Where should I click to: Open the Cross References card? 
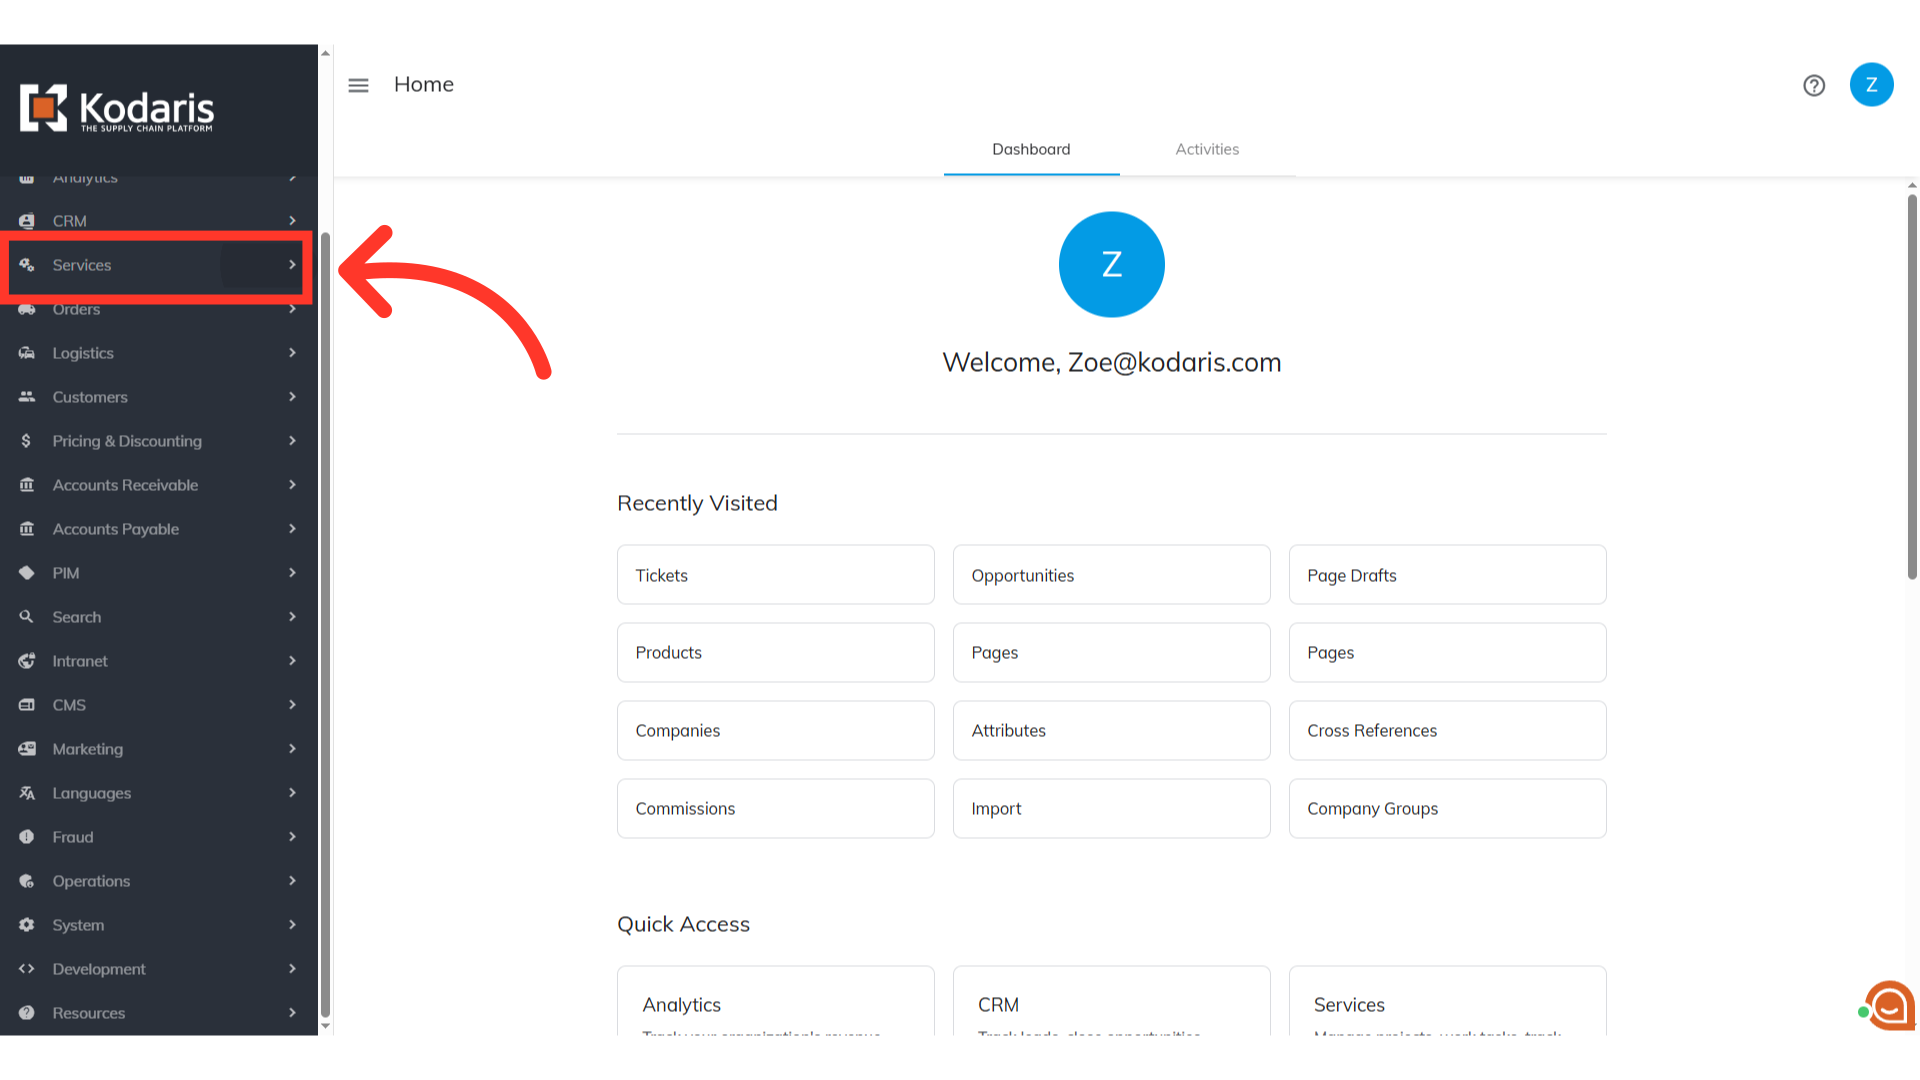coord(1447,731)
